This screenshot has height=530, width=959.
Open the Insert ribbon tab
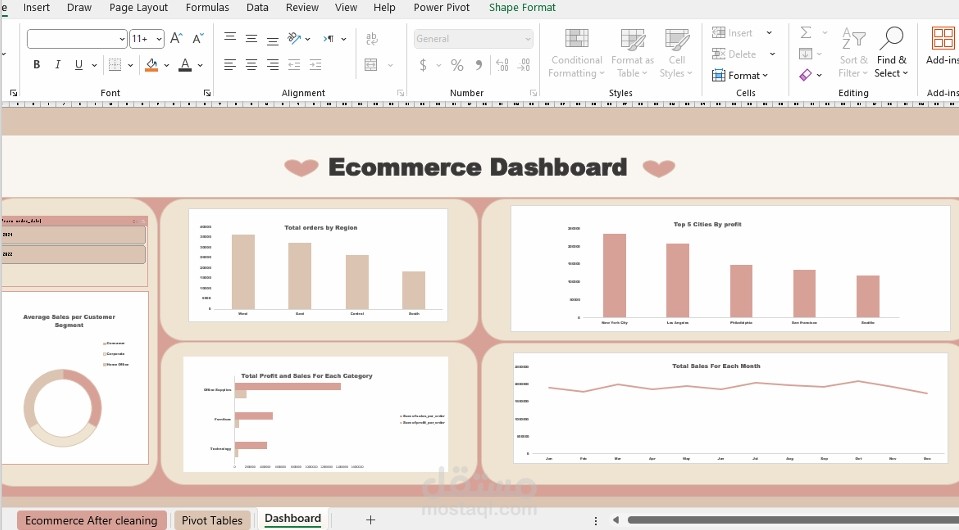[36, 7]
